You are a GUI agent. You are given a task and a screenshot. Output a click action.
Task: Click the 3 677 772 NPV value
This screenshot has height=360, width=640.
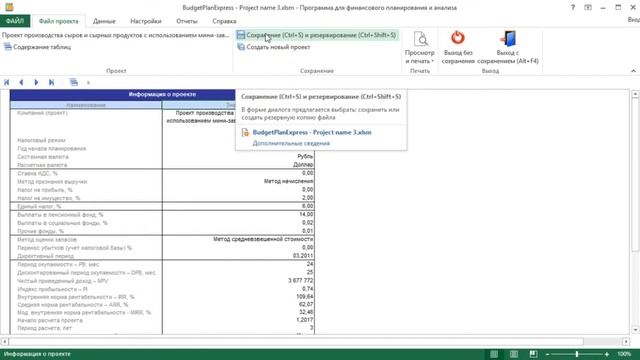tap(301, 280)
